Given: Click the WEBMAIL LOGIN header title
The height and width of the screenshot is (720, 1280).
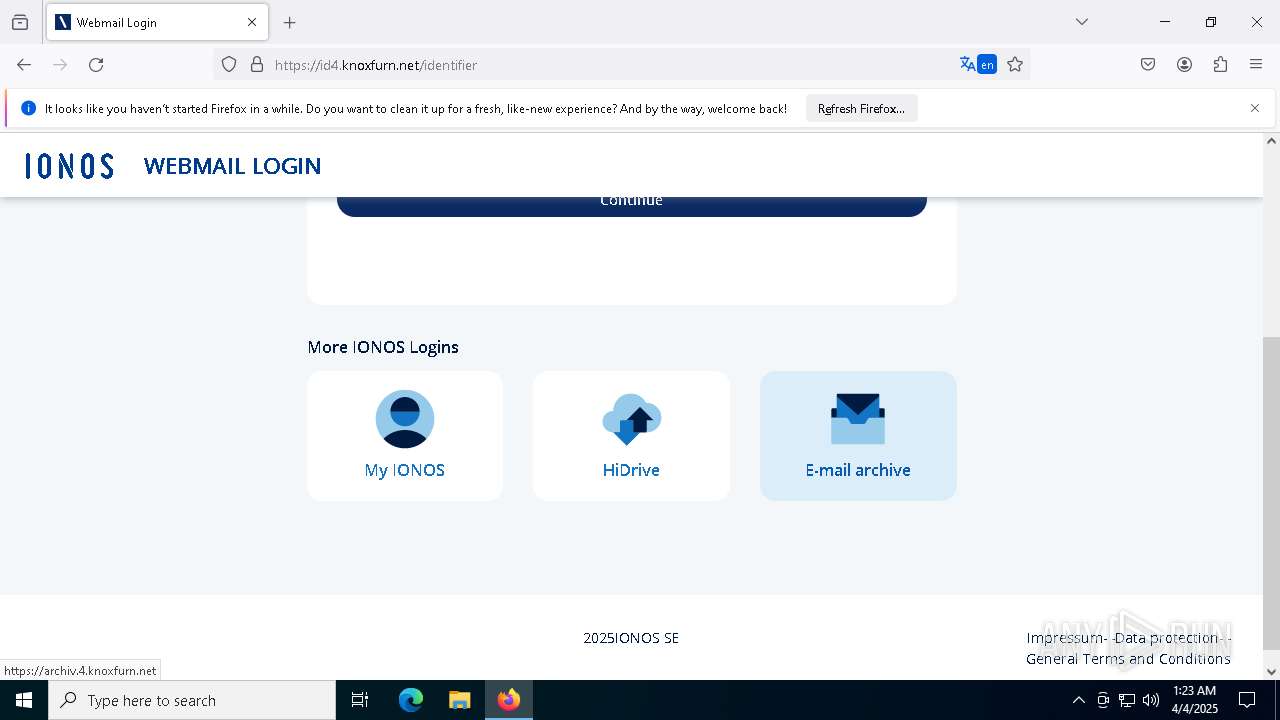Looking at the screenshot, I should [232, 166].
